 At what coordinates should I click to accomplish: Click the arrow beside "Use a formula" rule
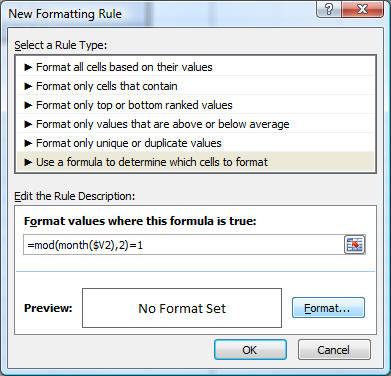[x=28, y=162]
